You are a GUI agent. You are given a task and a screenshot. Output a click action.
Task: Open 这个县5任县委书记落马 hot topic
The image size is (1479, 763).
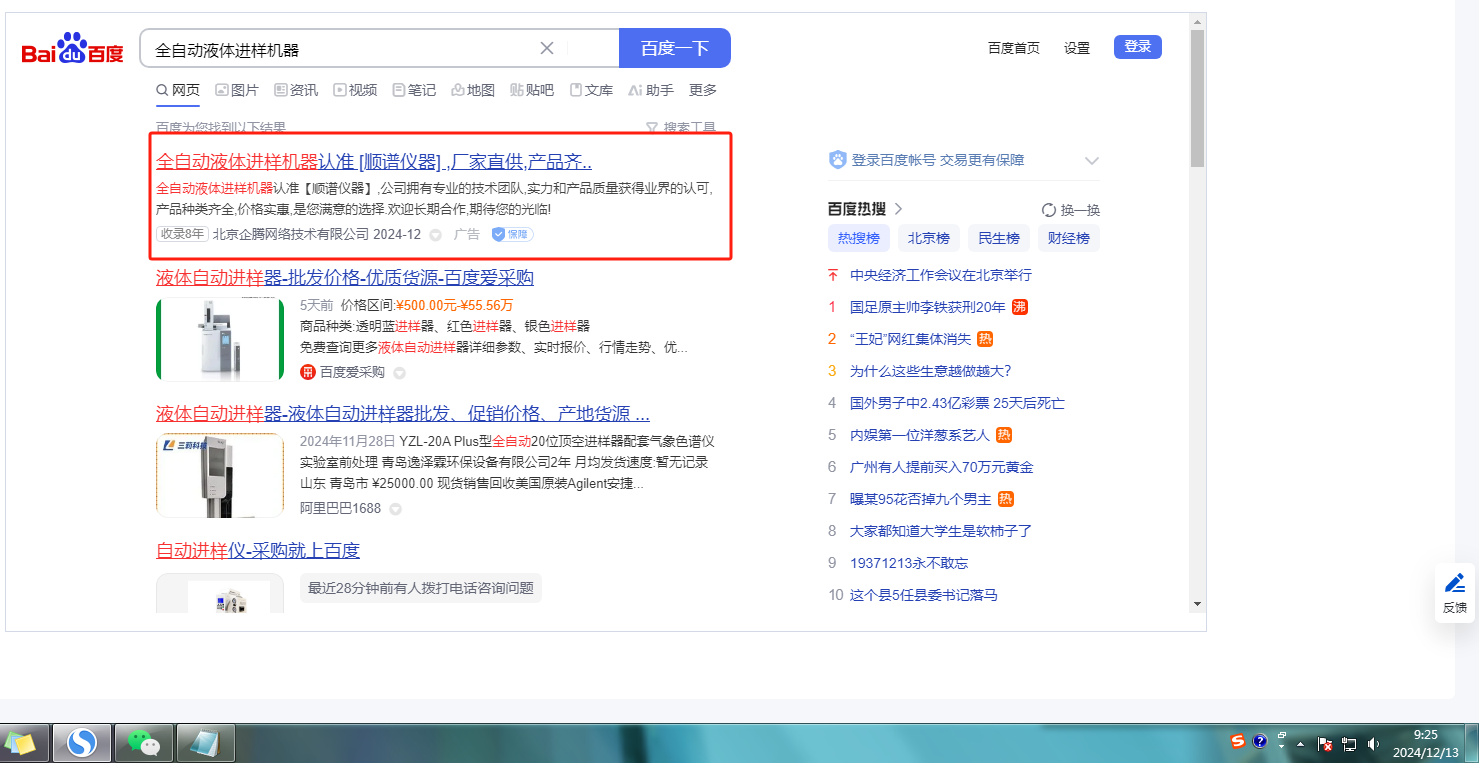[924, 595]
